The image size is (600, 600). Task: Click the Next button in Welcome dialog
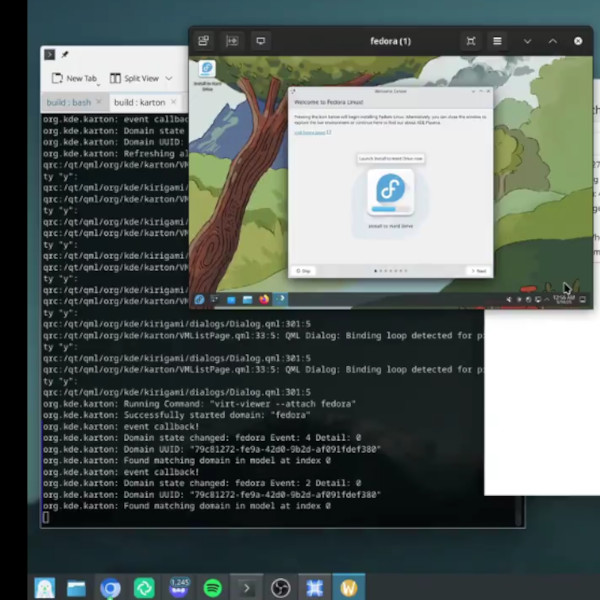coord(478,271)
